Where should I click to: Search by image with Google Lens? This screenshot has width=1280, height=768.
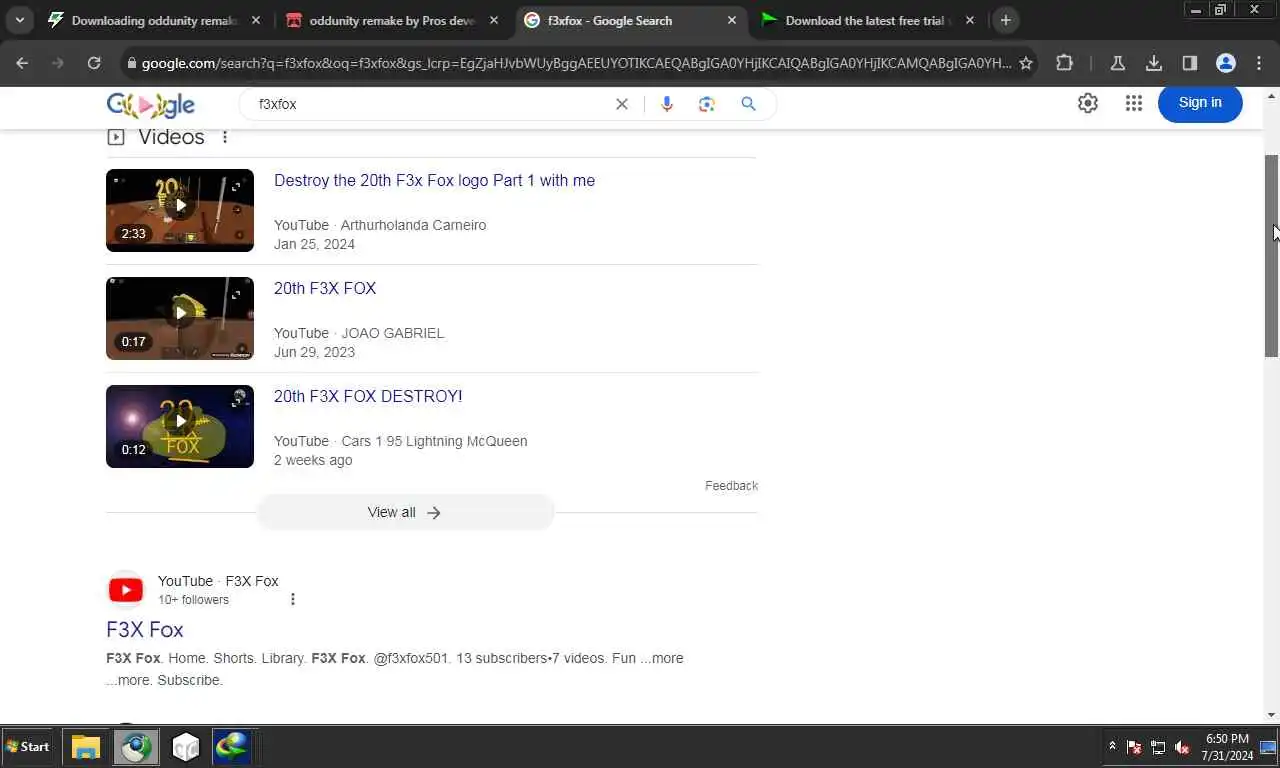707,104
